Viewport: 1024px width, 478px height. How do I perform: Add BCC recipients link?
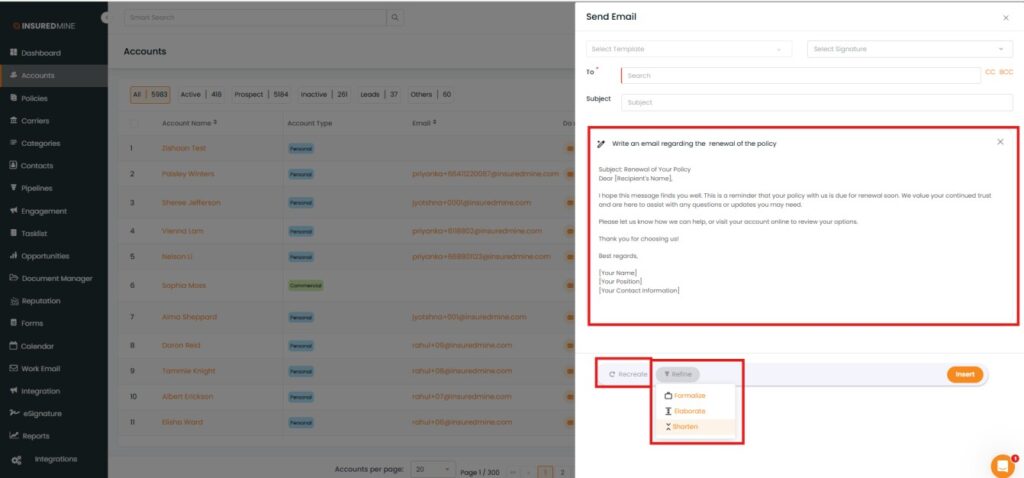tap(1006, 72)
